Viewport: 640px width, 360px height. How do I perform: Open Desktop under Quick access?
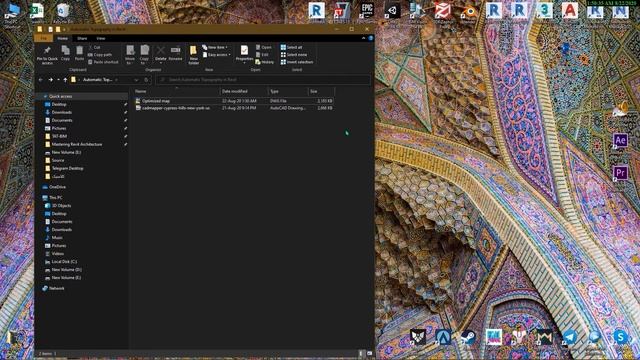point(59,104)
